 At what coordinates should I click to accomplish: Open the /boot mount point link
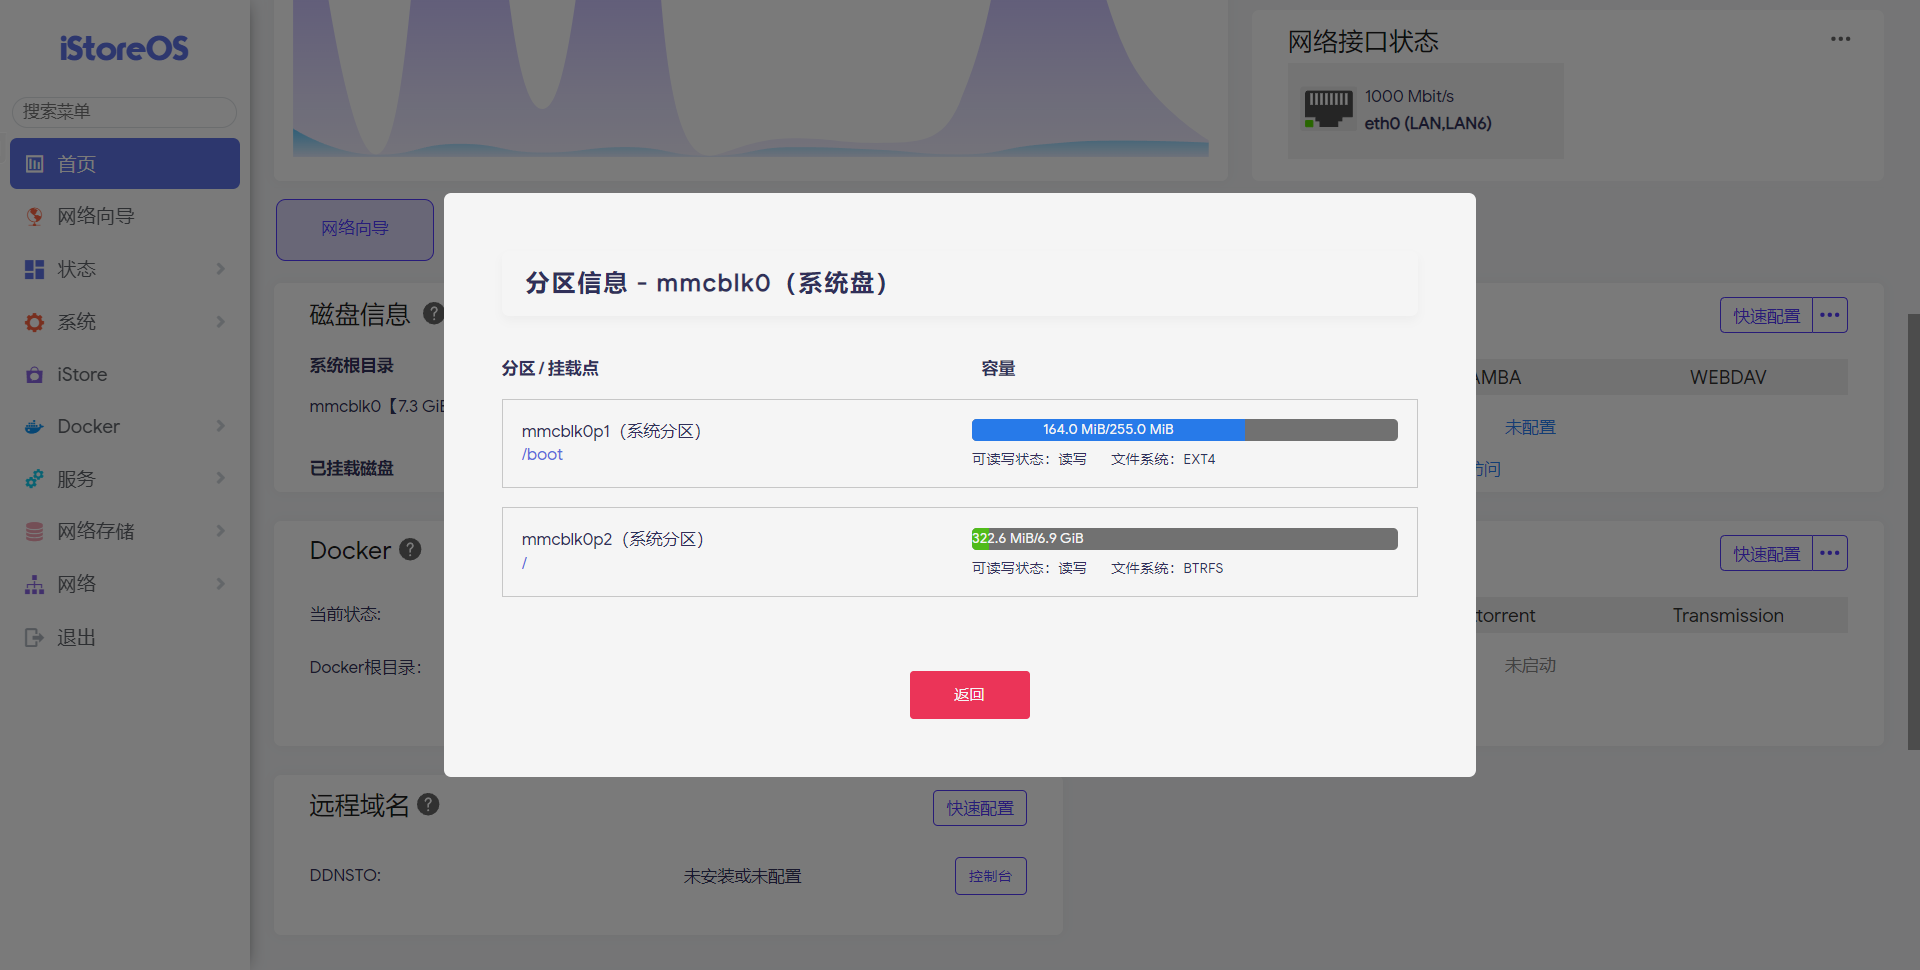pos(542,455)
